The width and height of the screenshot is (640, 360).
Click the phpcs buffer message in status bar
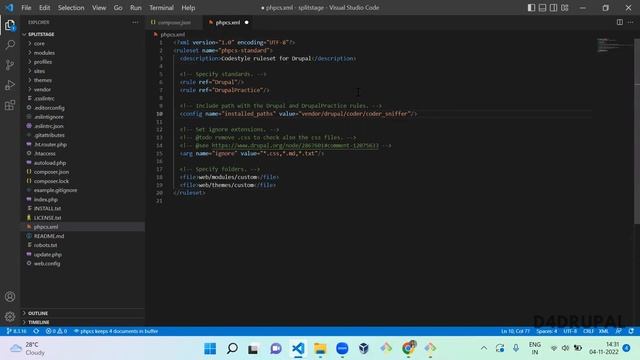click(116, 331)
